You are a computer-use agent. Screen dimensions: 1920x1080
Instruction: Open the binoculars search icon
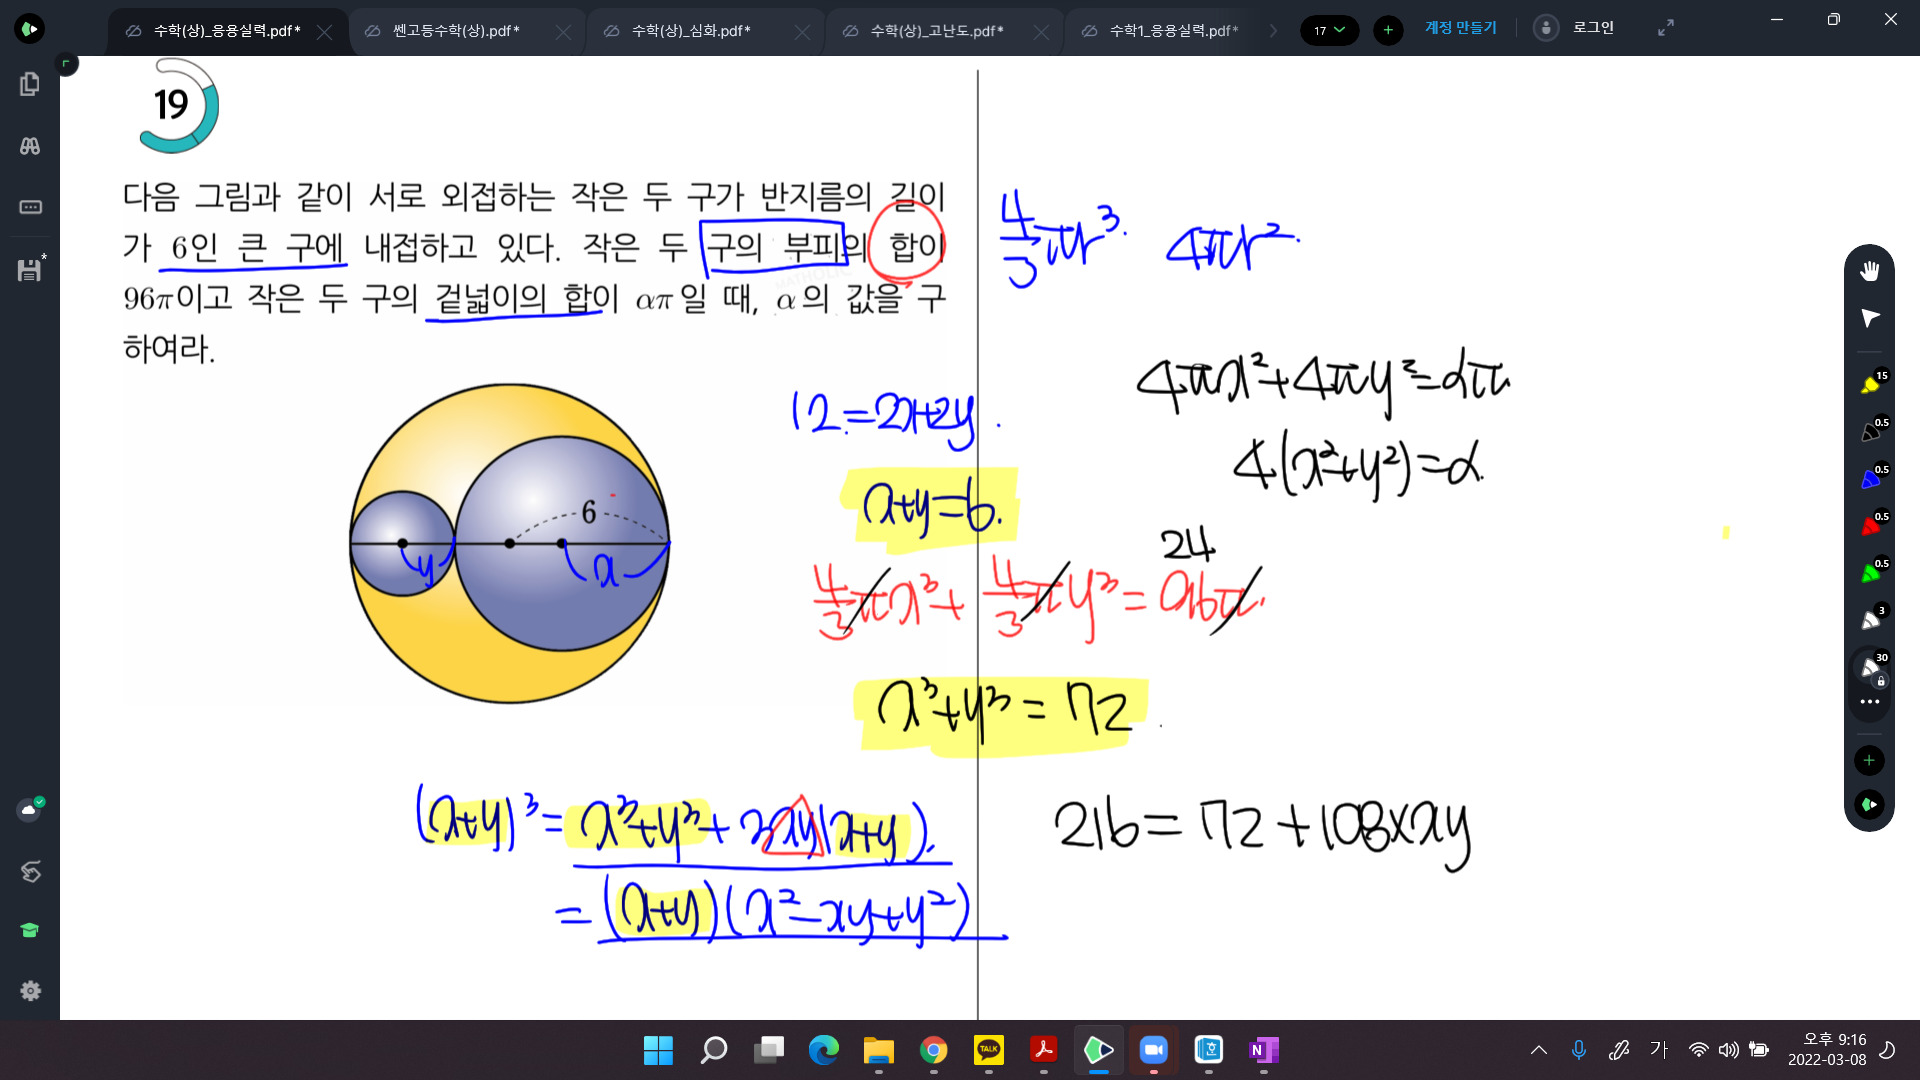tap(30, 146)
